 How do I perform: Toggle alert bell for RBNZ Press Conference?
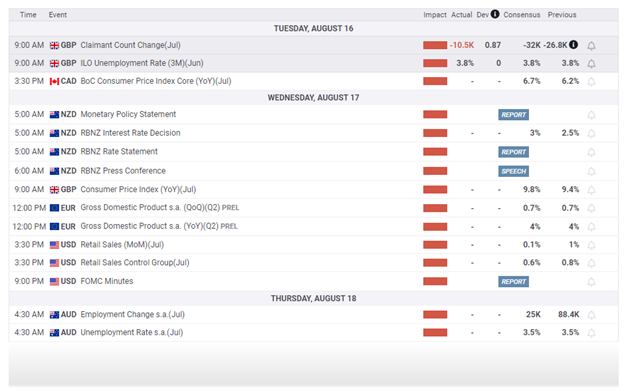[591, 171]
